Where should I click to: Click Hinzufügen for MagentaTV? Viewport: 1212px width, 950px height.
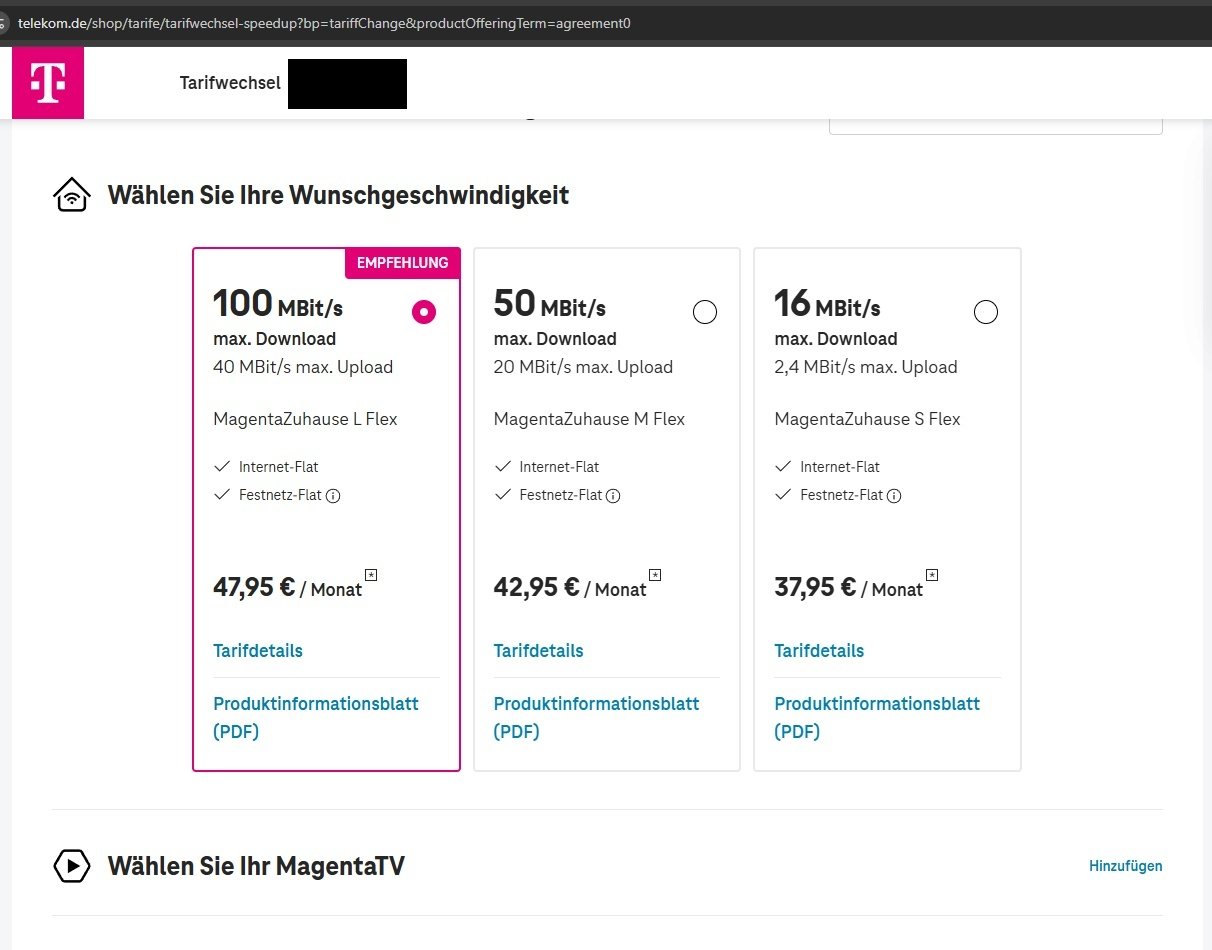1126,866
